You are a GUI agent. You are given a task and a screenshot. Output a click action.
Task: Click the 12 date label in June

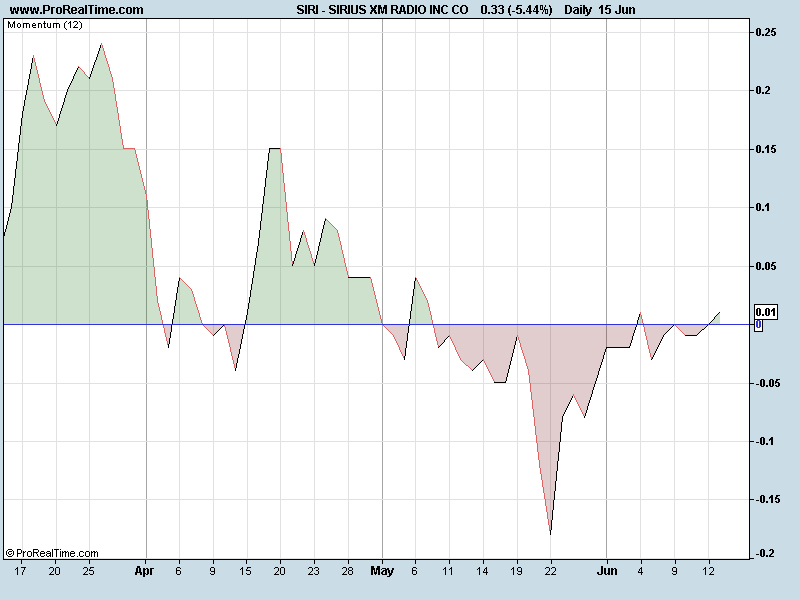(708, 571)
